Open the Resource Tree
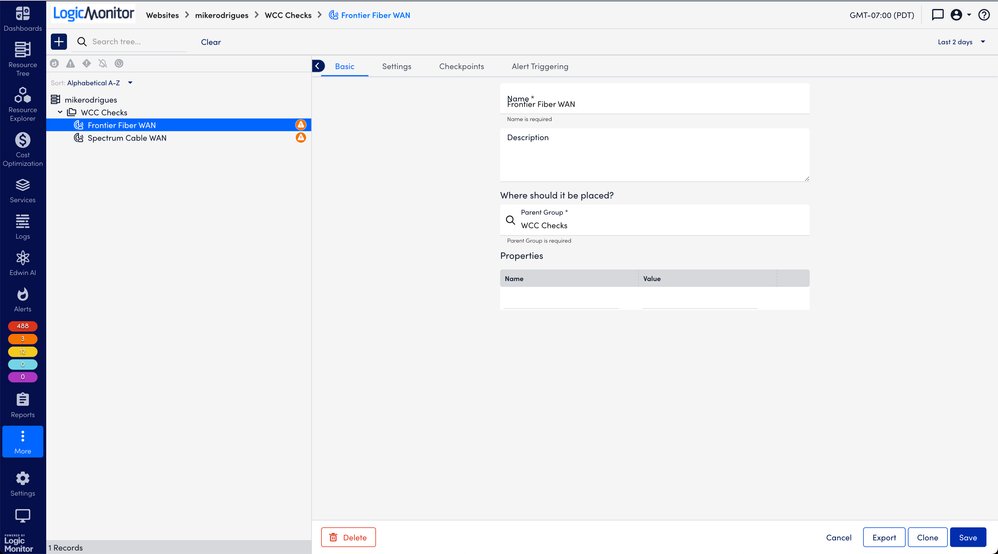Screen dimensions: 998x554 pyautogui.click(x=22, y=59)
